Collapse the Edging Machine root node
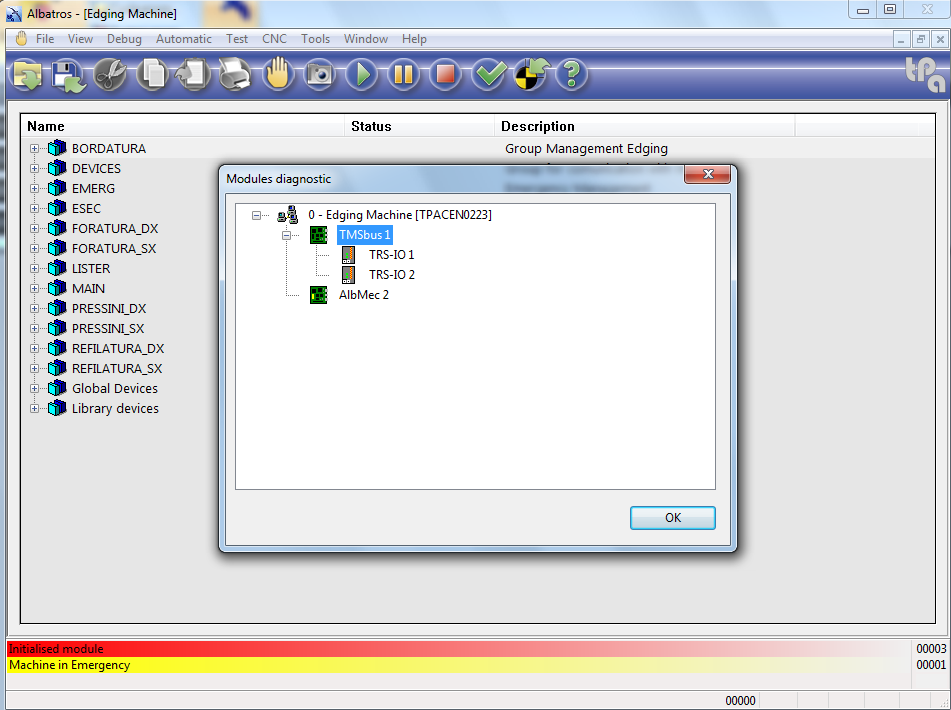The width and height of the screenshot is (951, 710). [x=257, y=215]
